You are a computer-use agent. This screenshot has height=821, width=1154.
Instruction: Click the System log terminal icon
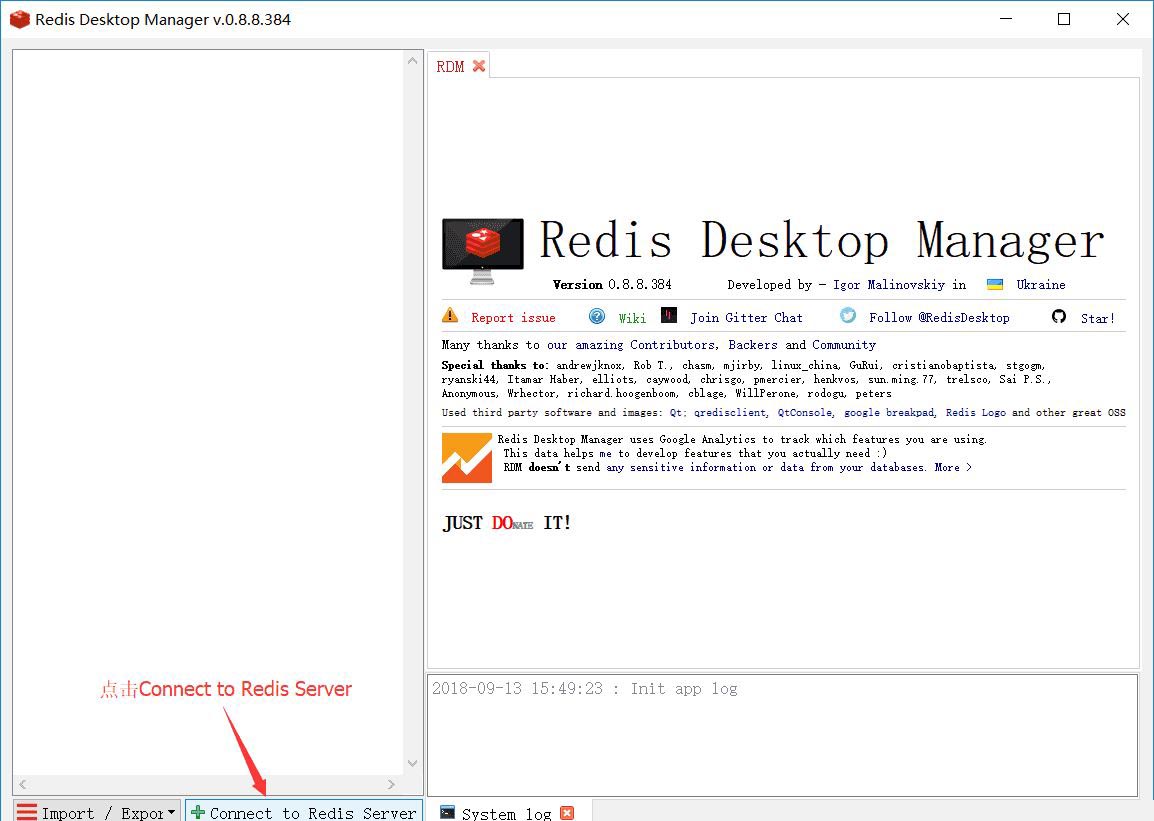click(x=447, y=811)
